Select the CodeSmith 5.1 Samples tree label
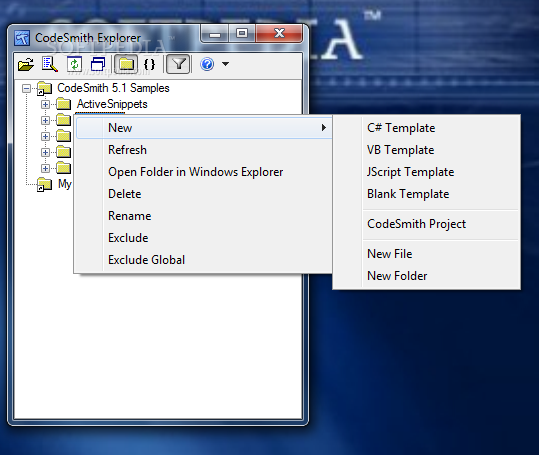Image resolution: width=539 pixels, height=455 pixels. (113, 88)
